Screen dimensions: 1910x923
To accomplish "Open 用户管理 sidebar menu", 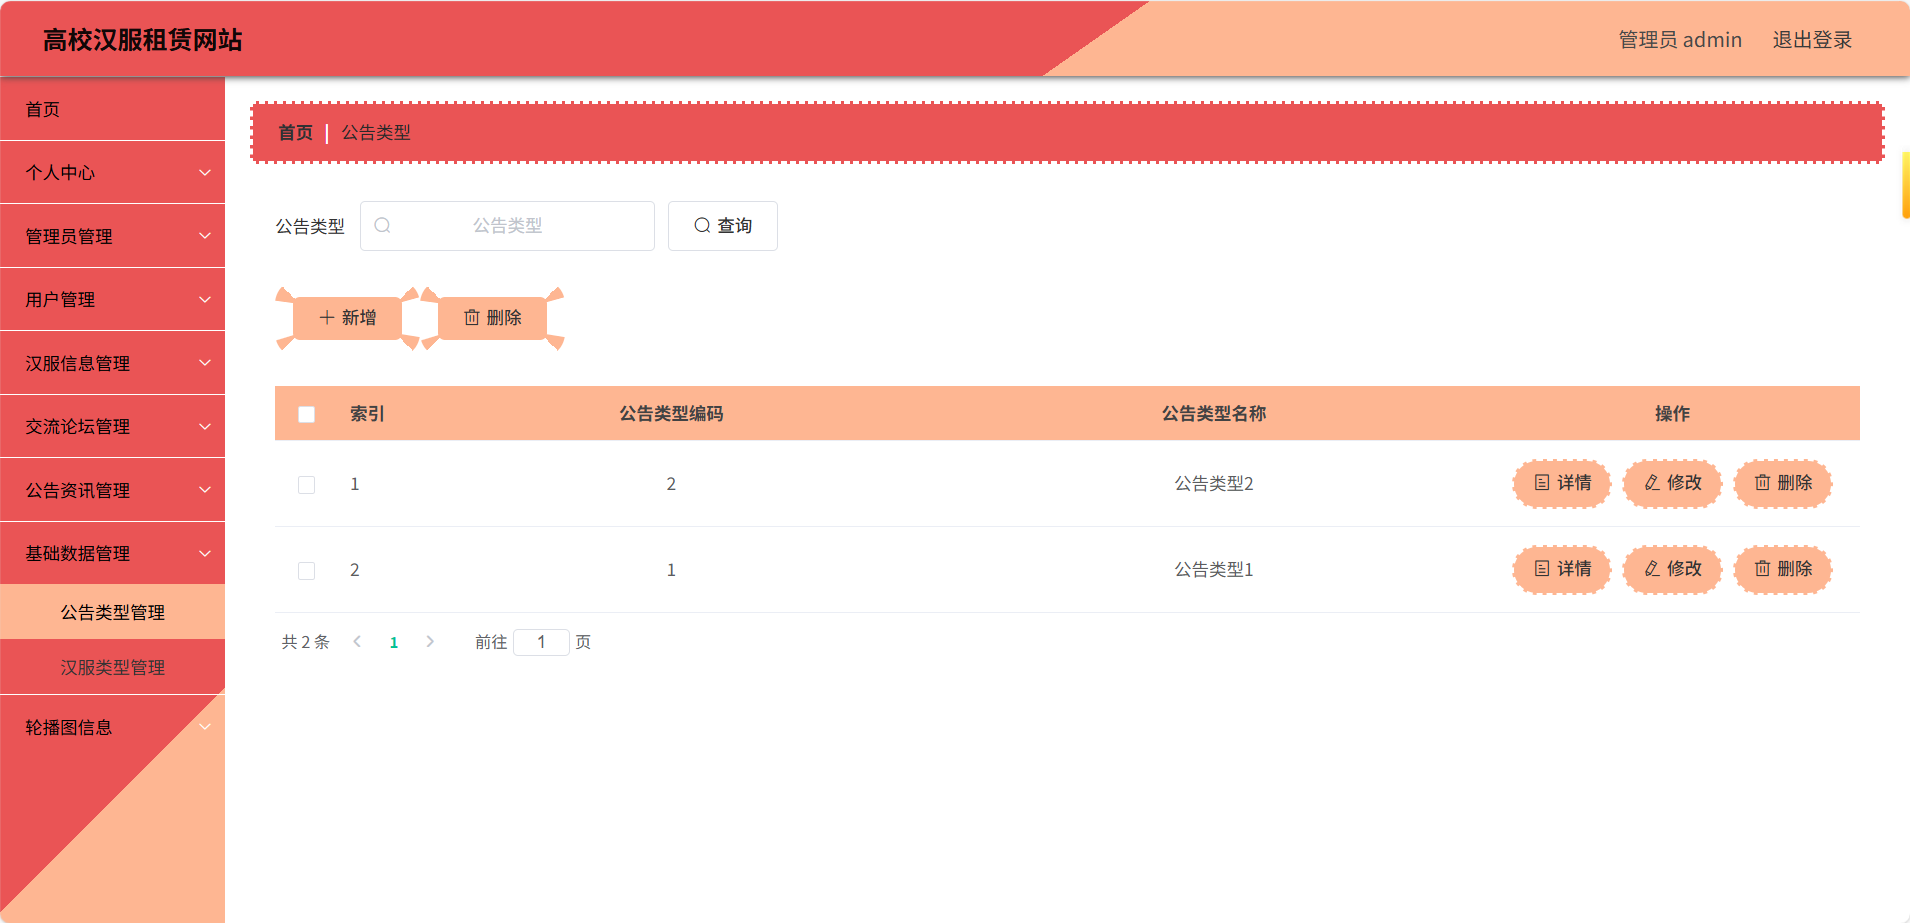I will pyautogui.click(x=112, y=300).
